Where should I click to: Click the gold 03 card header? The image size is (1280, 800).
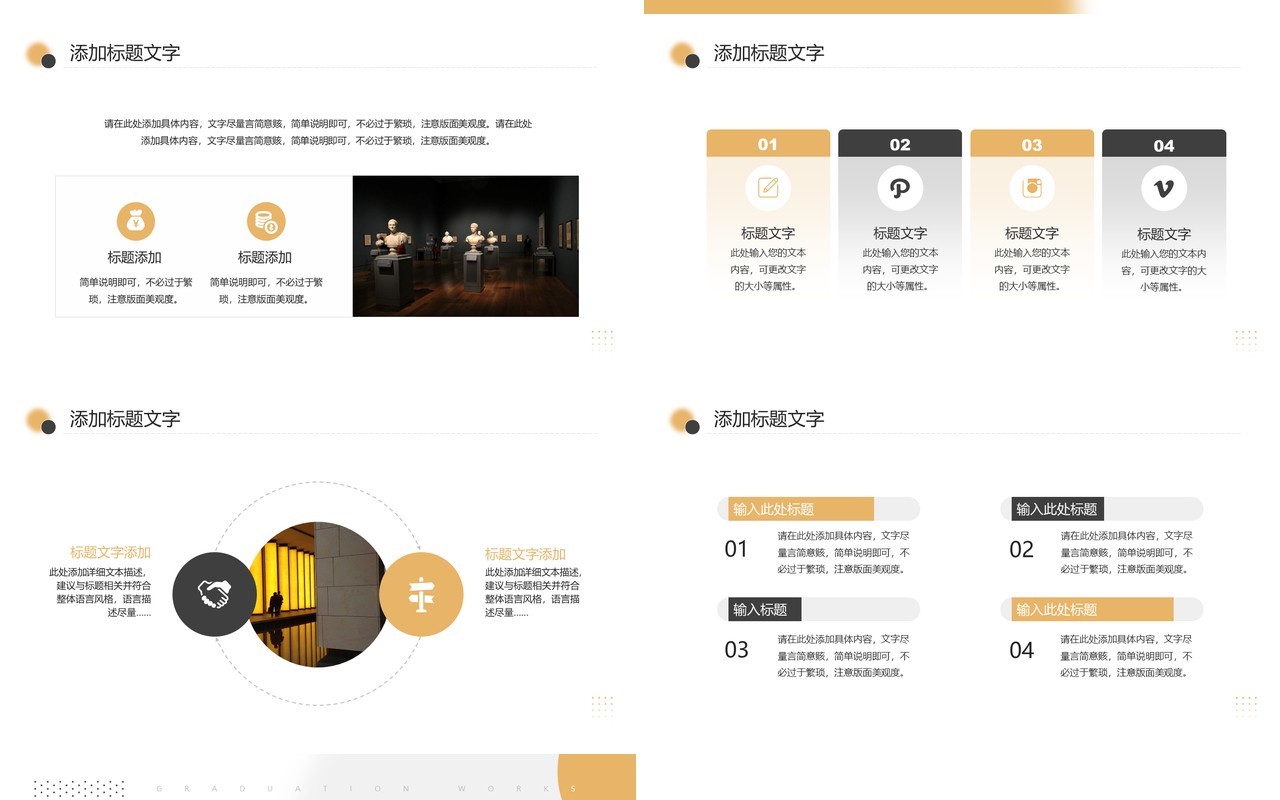point(1032,144)
